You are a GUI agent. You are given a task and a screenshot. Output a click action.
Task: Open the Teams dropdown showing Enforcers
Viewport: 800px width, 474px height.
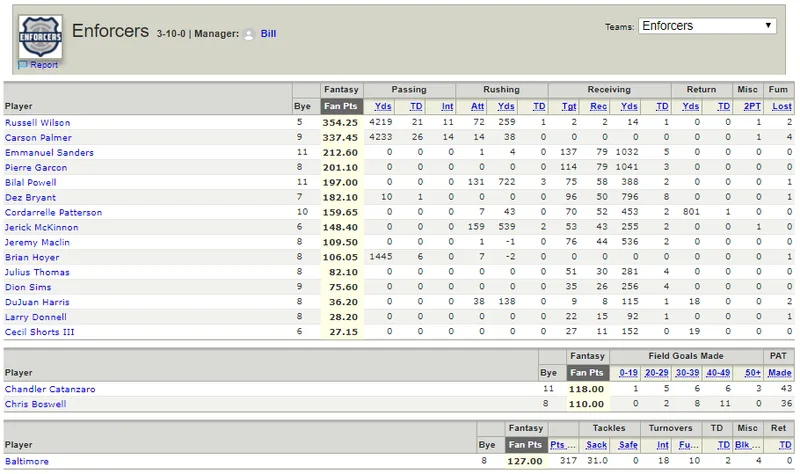click(x=707, y=26)
